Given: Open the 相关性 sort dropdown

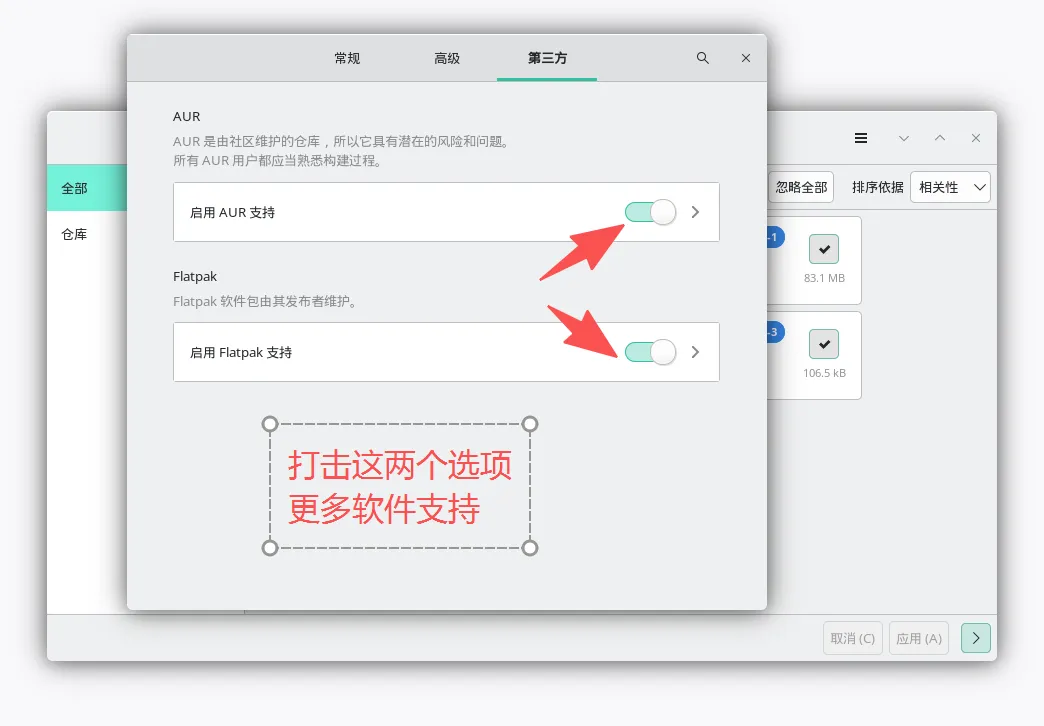Looking at the screenshot, I should 950,187.
